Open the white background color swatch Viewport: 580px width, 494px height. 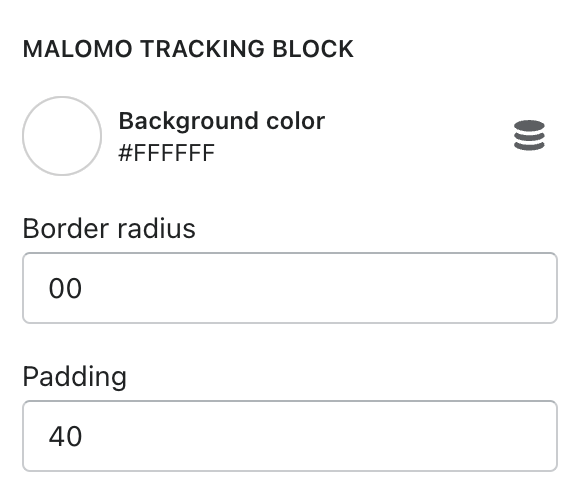point(62,136)
